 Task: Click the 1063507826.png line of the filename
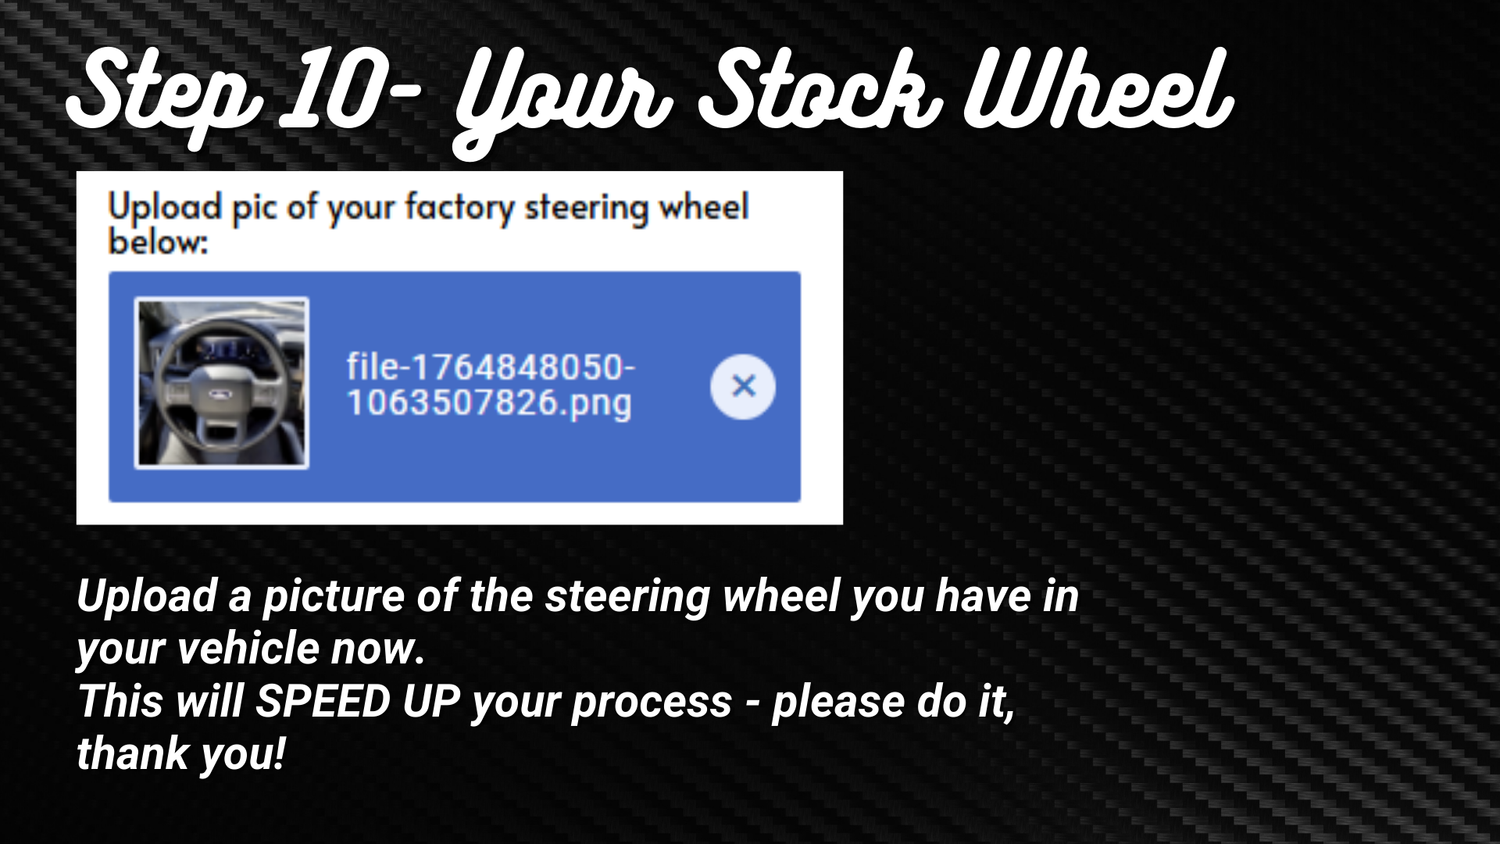tap(489, 403)
